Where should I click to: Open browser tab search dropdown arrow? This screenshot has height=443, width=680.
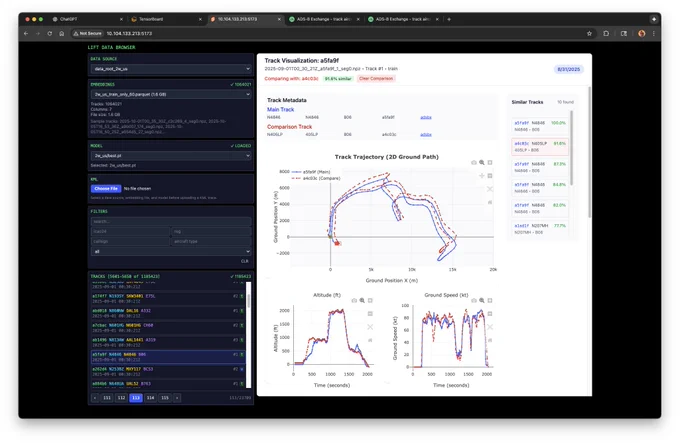click(654, 19)
